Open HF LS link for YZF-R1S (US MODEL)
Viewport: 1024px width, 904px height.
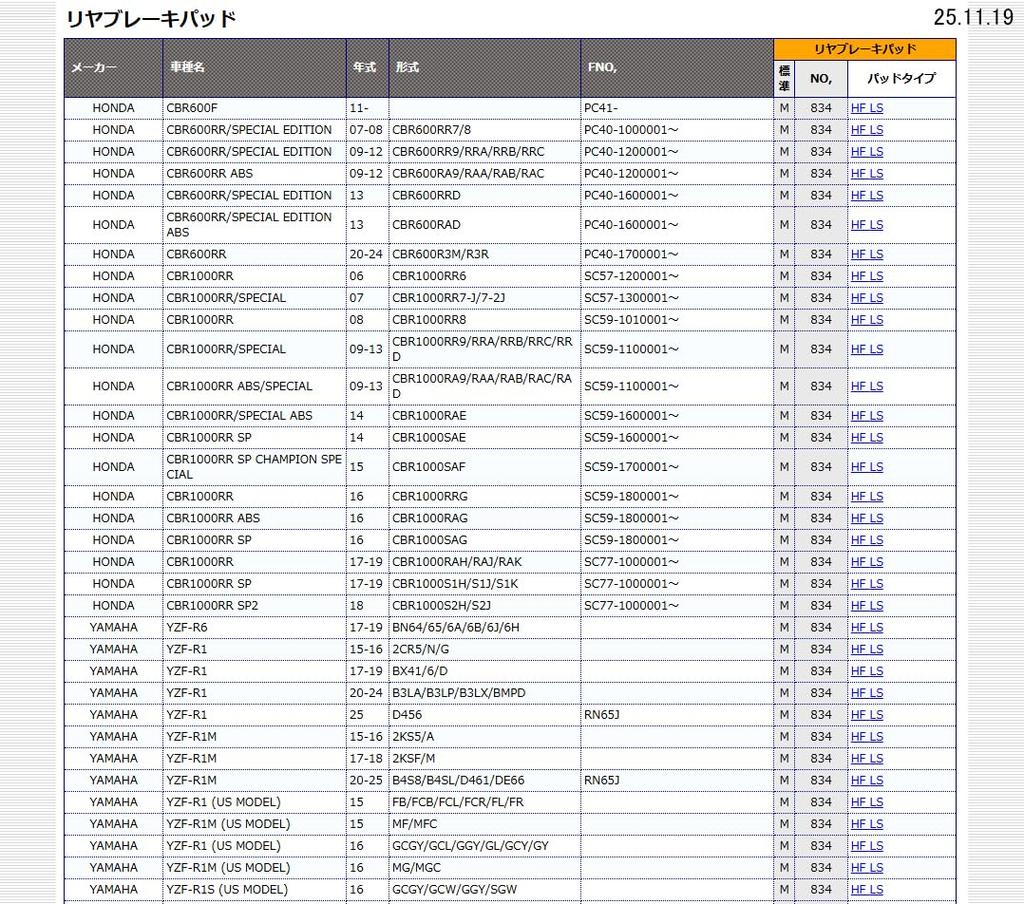coord(866,890)
